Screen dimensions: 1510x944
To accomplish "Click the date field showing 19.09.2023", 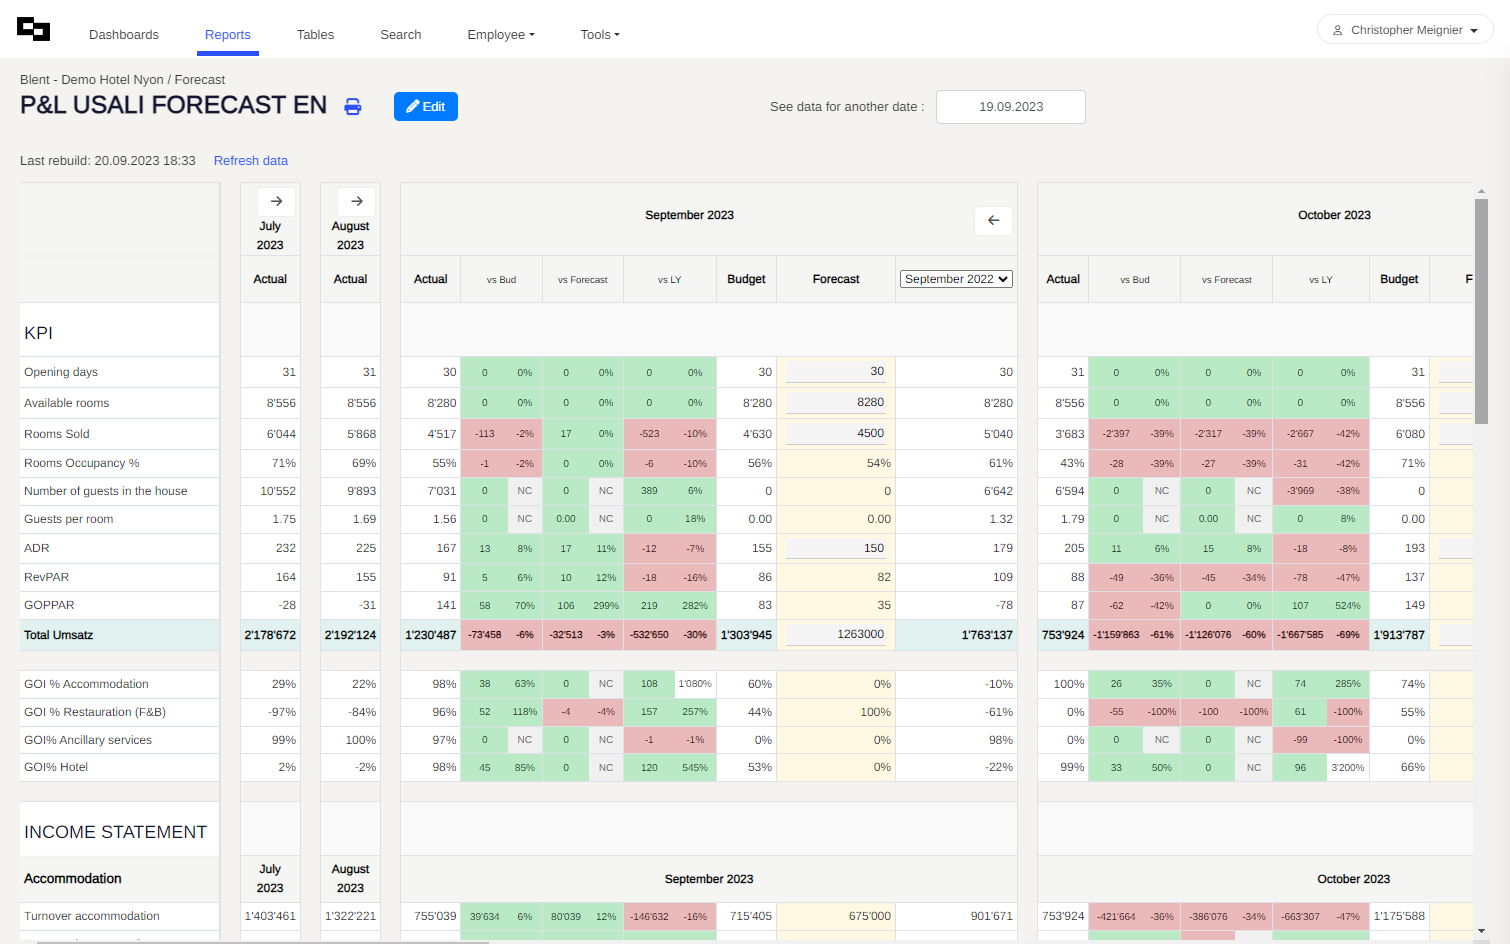I will (x=1010, y=107).
